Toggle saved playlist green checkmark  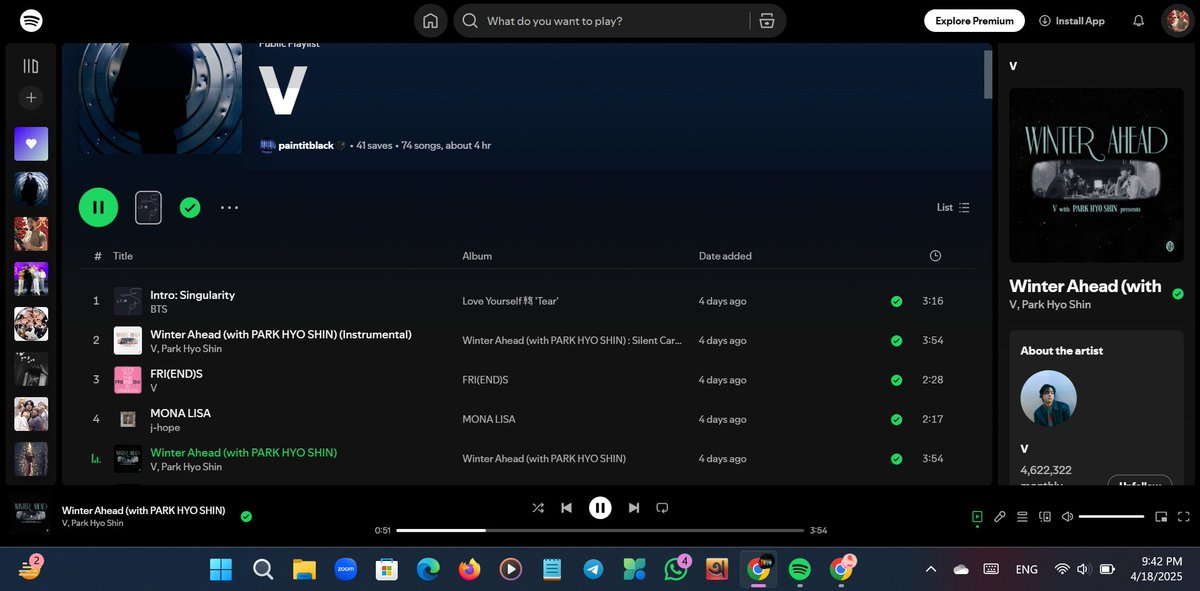click(x=190, y=207)
